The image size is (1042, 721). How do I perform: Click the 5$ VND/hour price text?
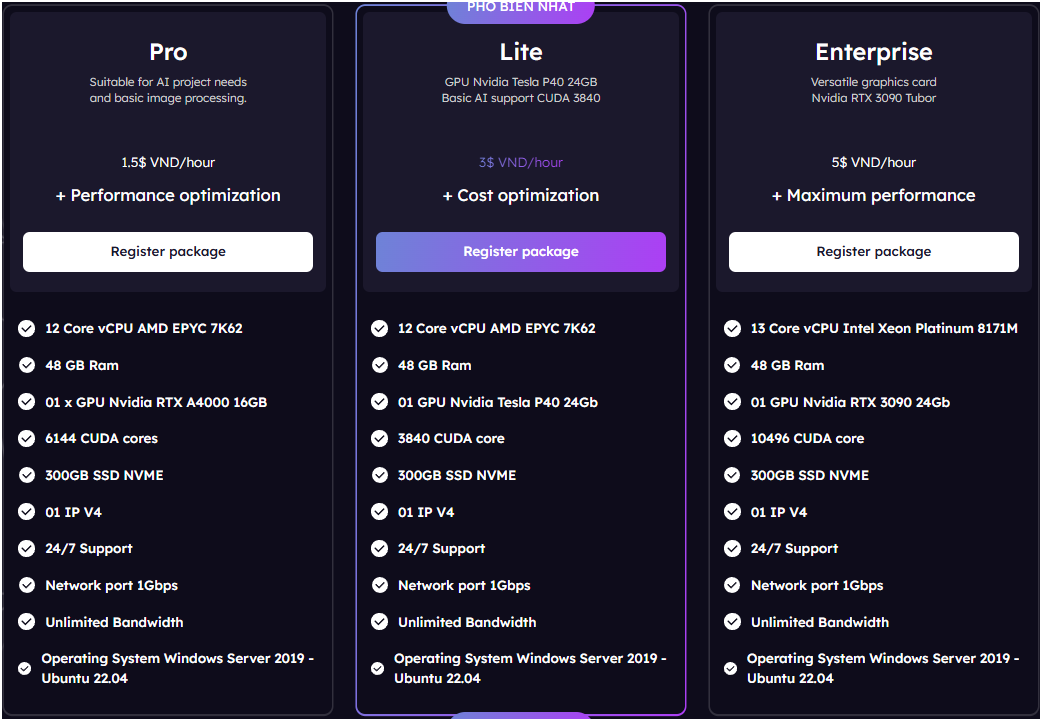[874, 162]
